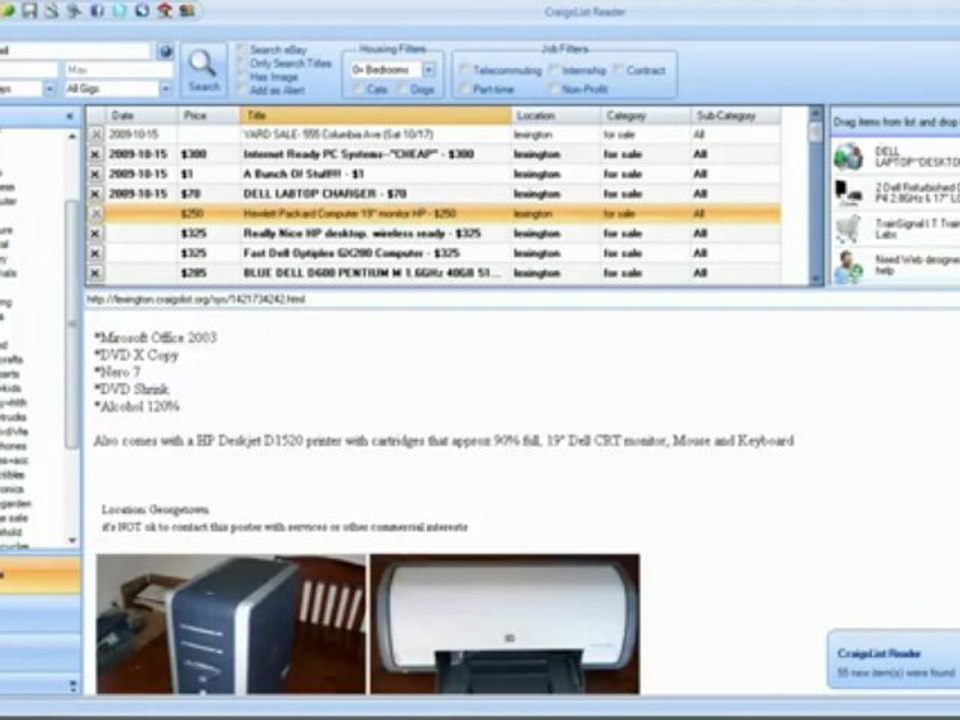This screenshot has height=720, width=960.
Task: Click the main keyword search input field
Action: click(75, 51)
